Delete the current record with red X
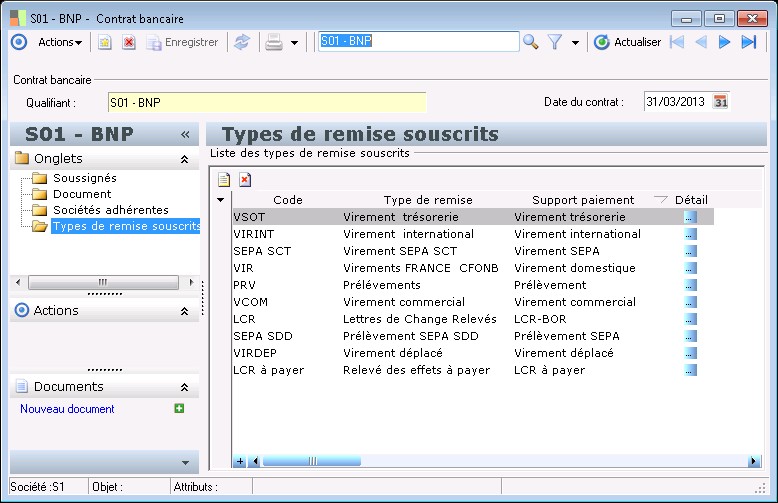This screenshot has width=778, height=503. tap(129, 43)
